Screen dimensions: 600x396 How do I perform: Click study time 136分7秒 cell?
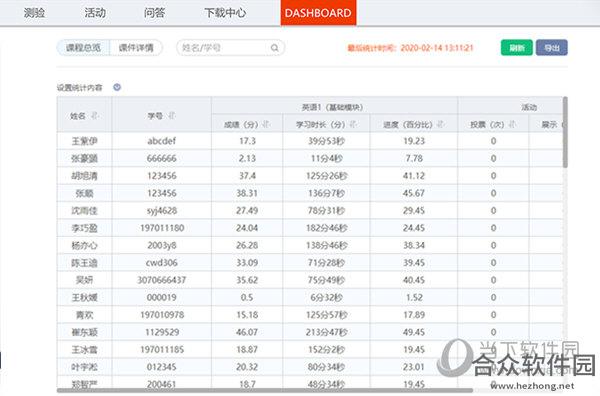pyautogui.click(x=326, y=193)
